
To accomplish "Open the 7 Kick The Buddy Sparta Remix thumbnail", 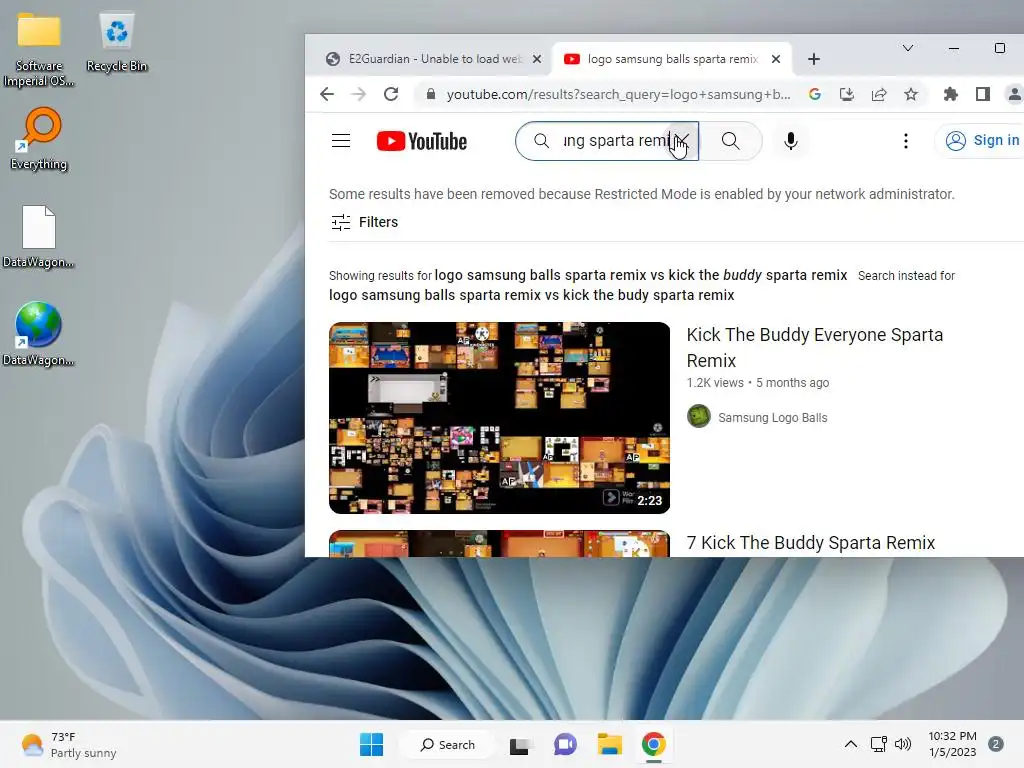I will point(500,543).
